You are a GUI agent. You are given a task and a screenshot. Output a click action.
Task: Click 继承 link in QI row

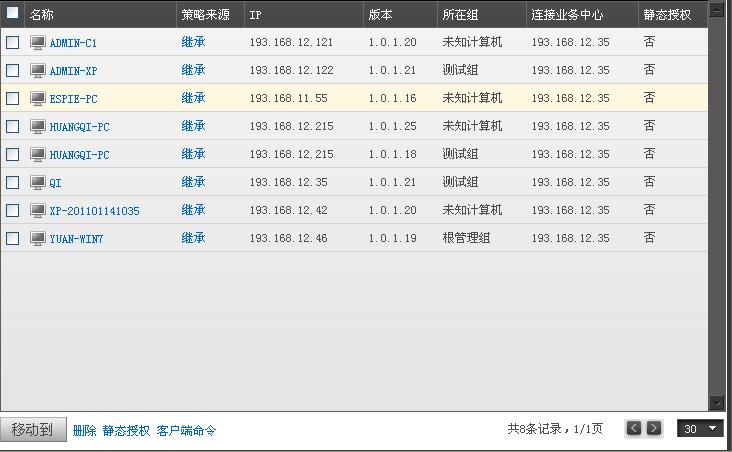point(193,182)
